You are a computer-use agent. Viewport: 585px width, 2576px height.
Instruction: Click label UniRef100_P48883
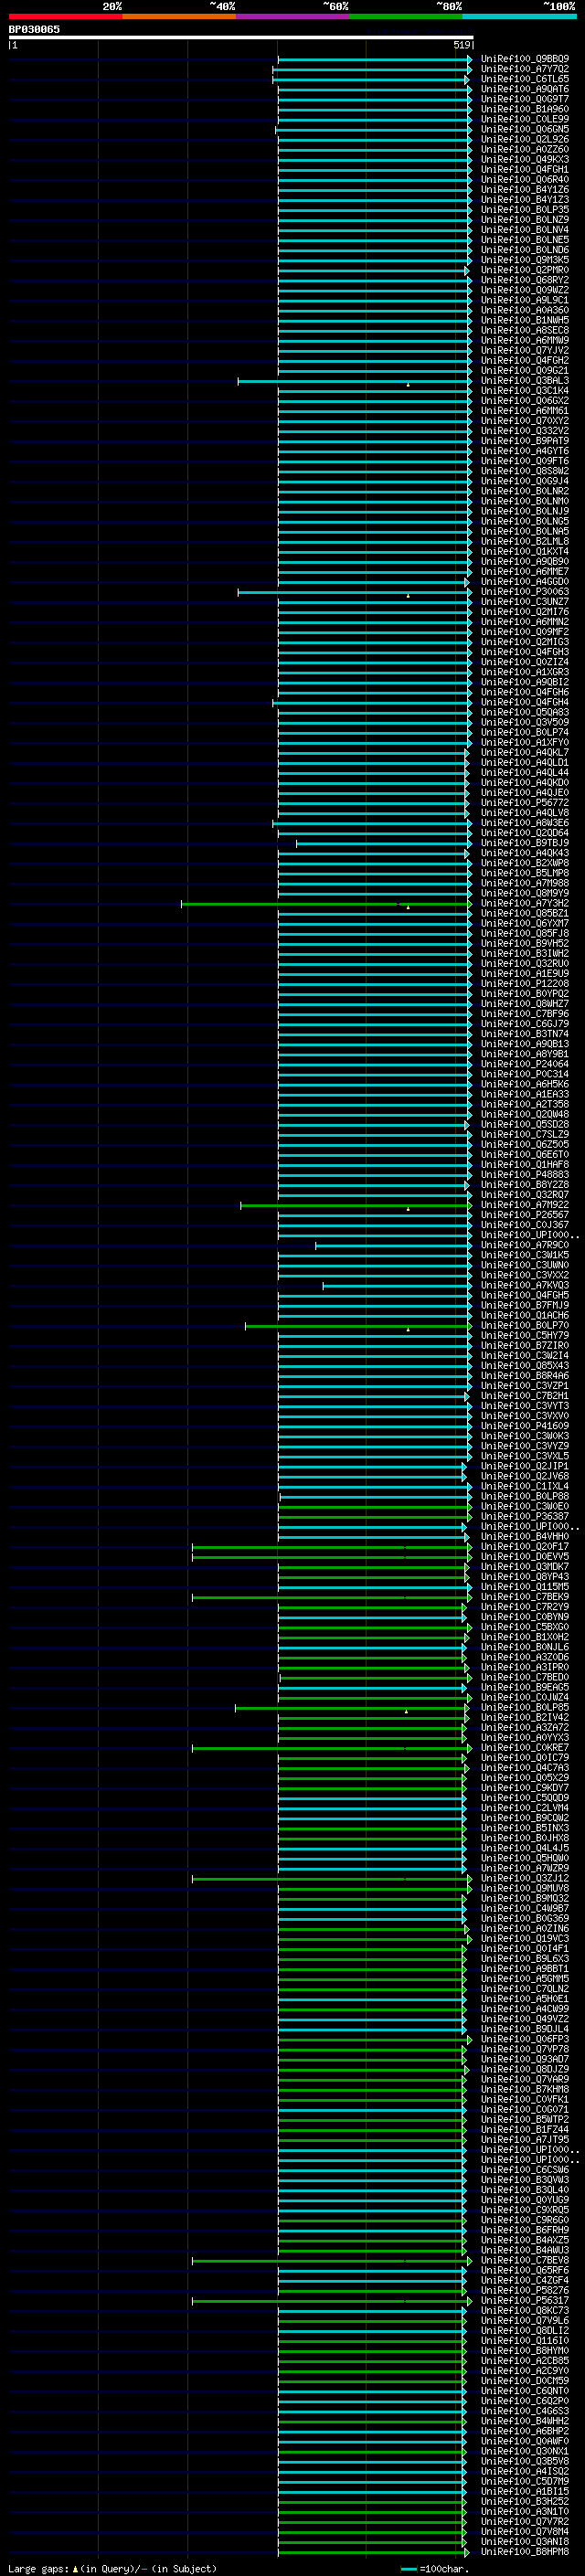[525, 1175]
